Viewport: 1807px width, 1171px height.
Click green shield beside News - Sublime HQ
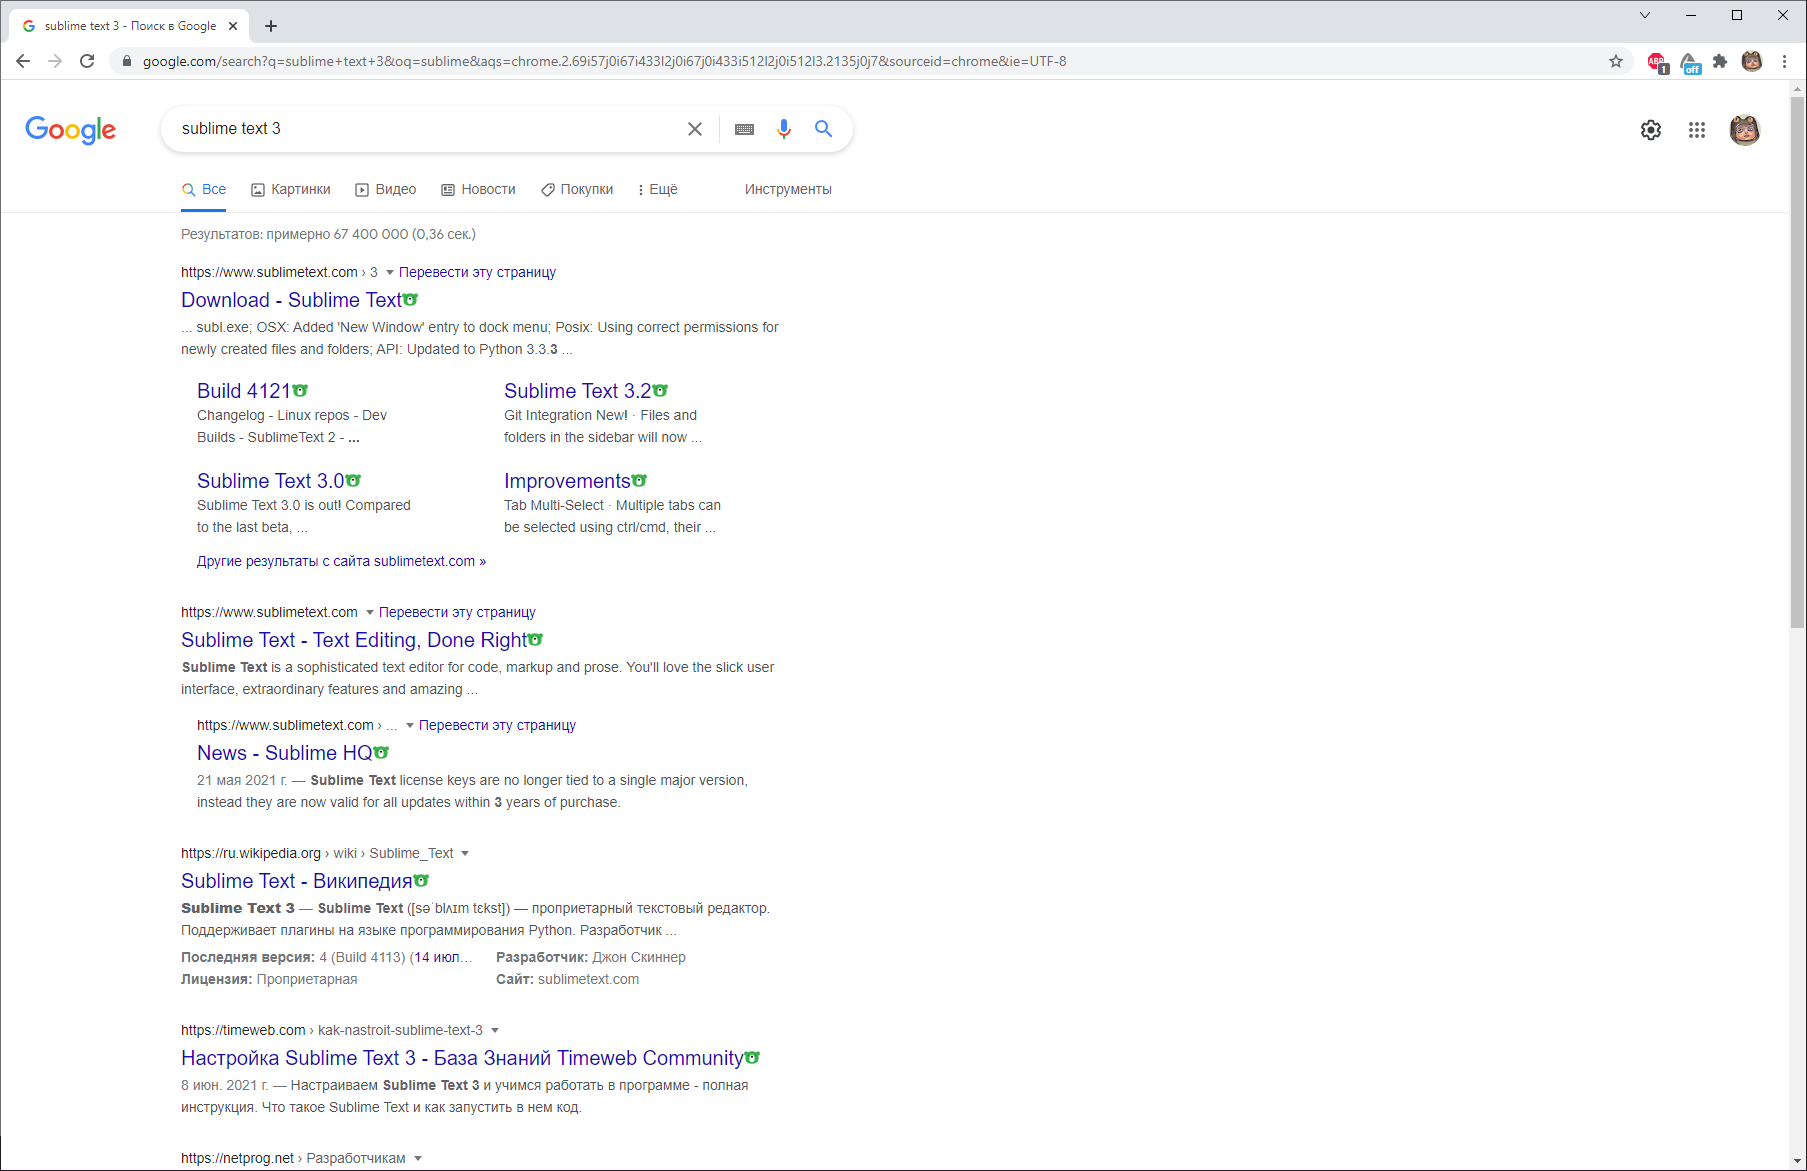coord(381,752)
